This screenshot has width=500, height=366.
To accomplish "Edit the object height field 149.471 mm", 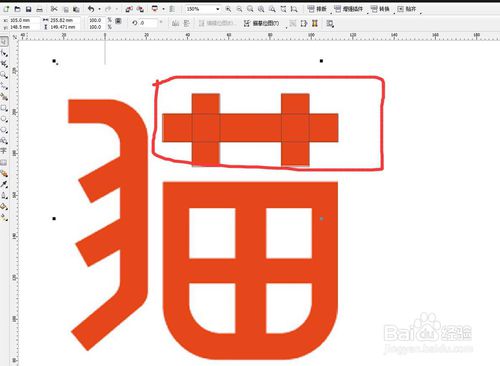I will pyautogui.click(x=64, y=27).
